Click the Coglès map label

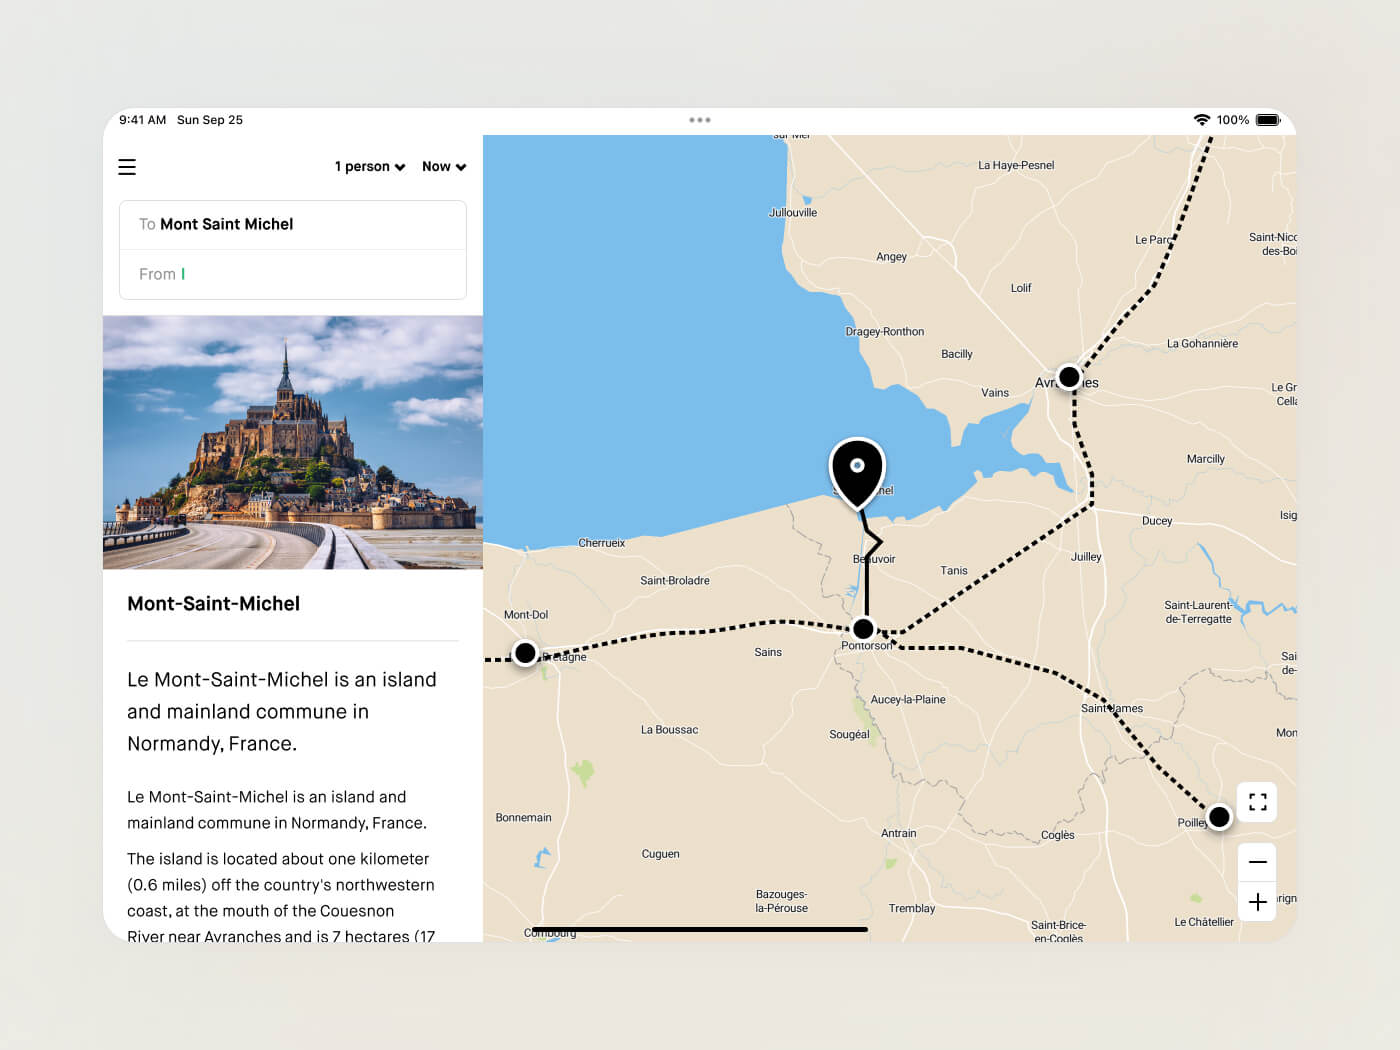tap(1058, 835)
